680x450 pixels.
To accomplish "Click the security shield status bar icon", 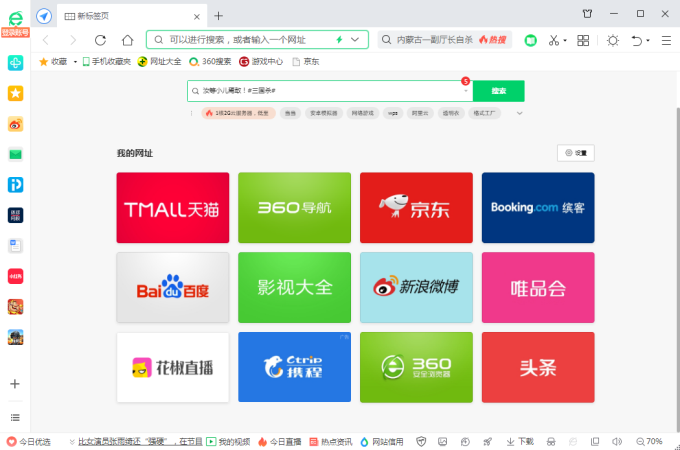I will [x=421, y=441].
